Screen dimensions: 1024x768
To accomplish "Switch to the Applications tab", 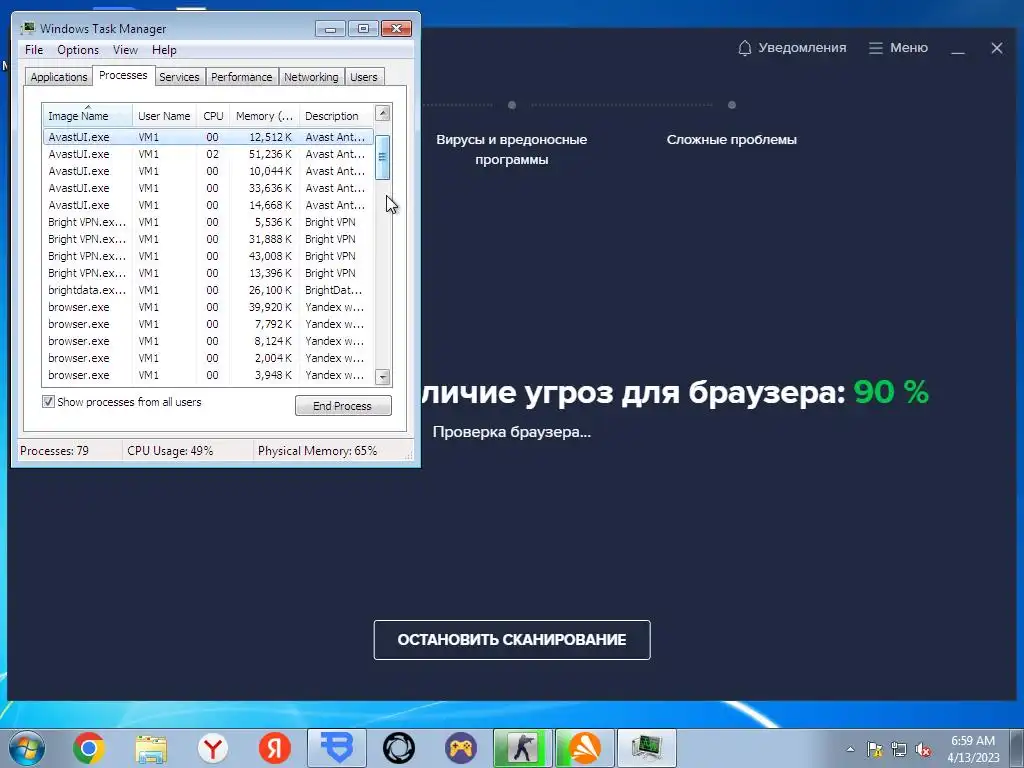I will coord(59,77).
